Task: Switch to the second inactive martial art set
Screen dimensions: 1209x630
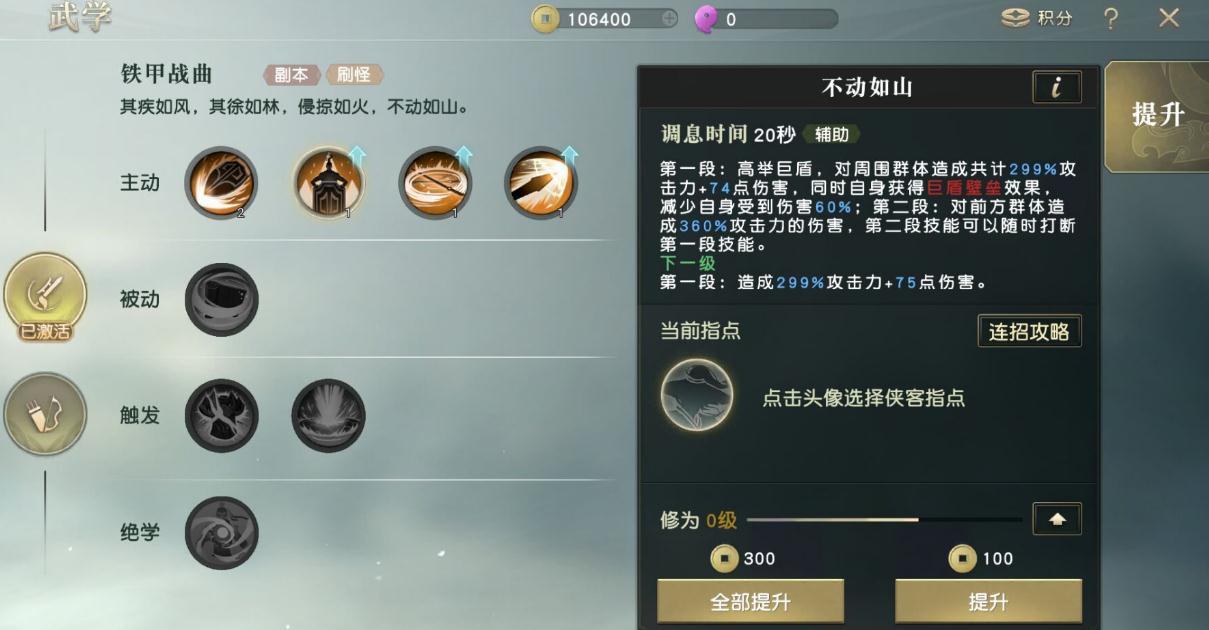Action: pyautogui.click(x=45, y=414)
